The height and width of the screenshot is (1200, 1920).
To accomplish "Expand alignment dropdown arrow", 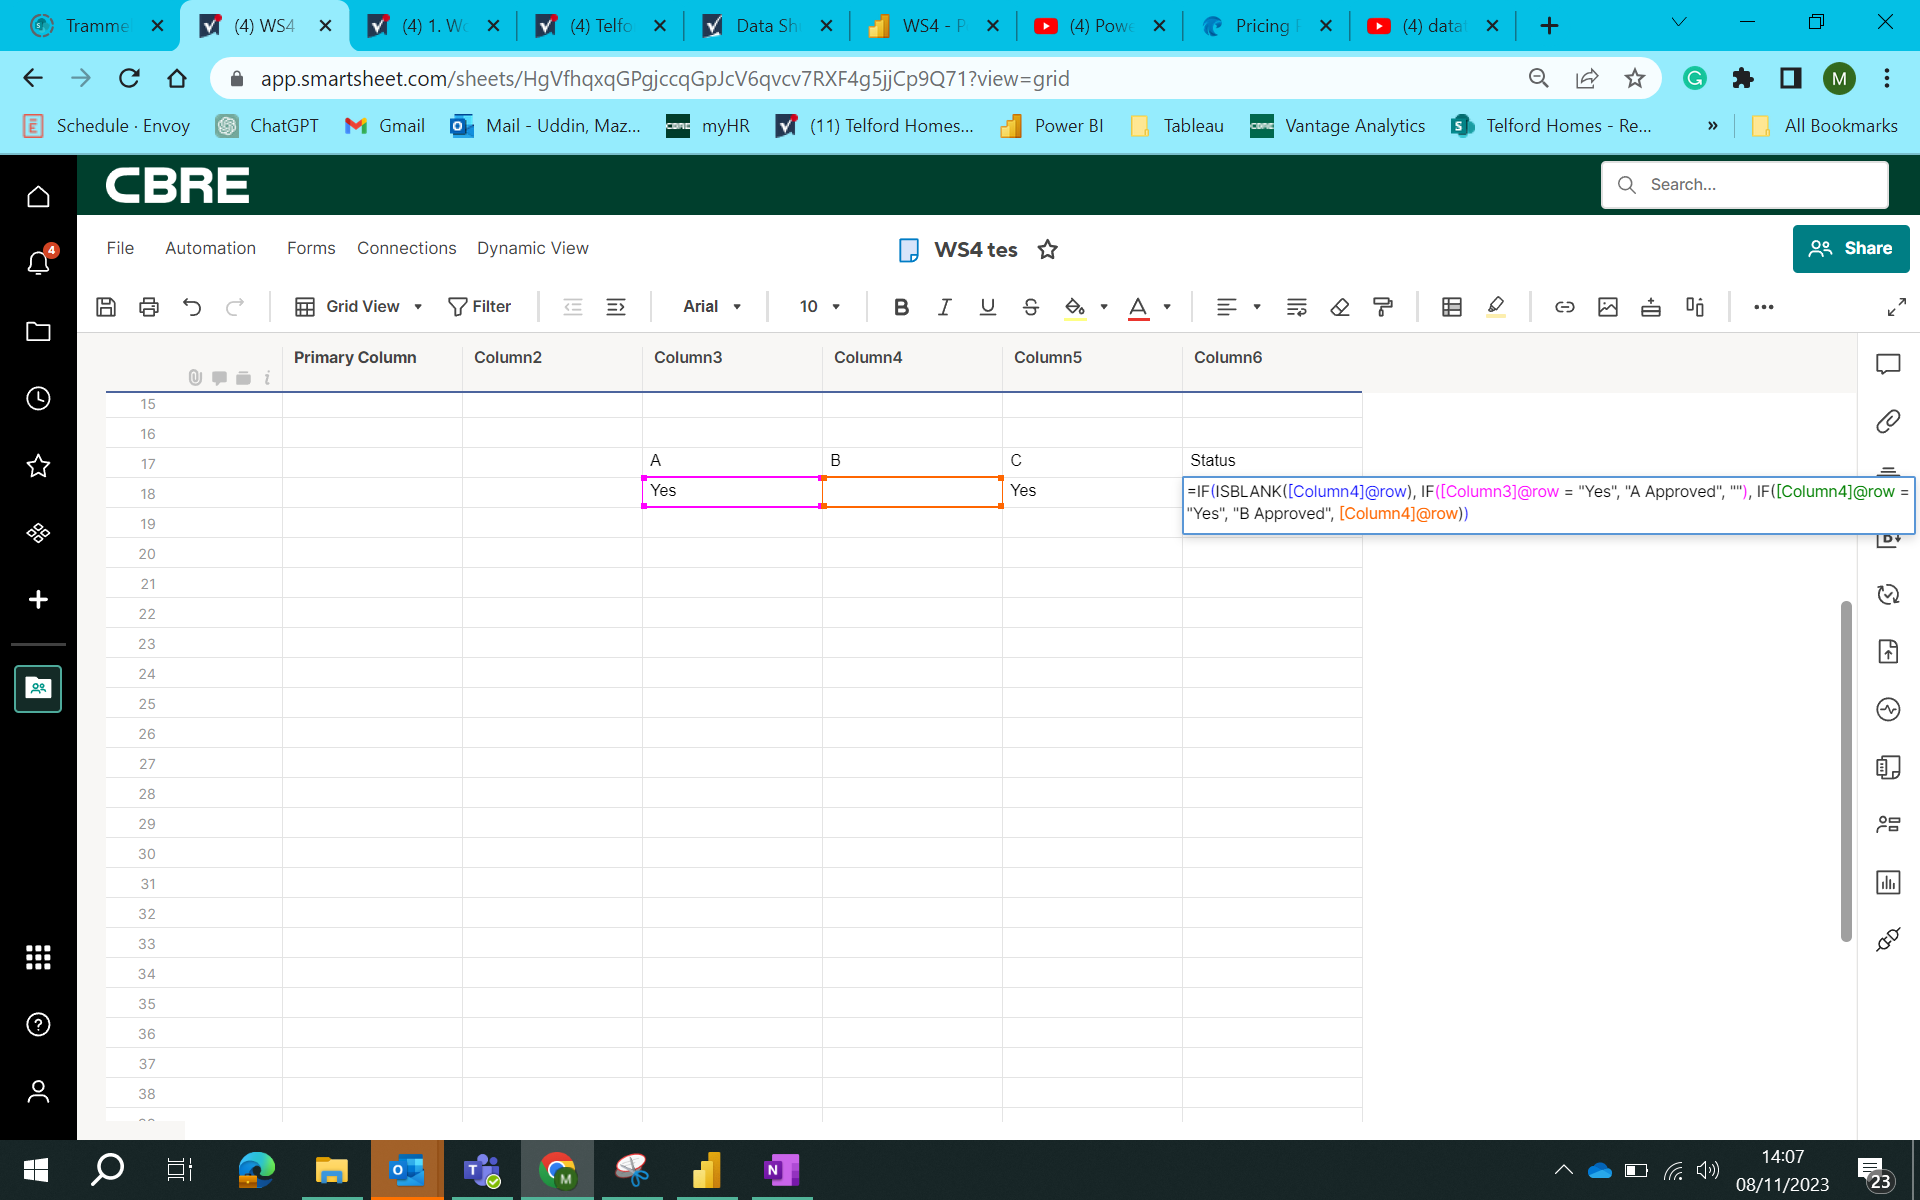I will click(x=1257, y=307).
